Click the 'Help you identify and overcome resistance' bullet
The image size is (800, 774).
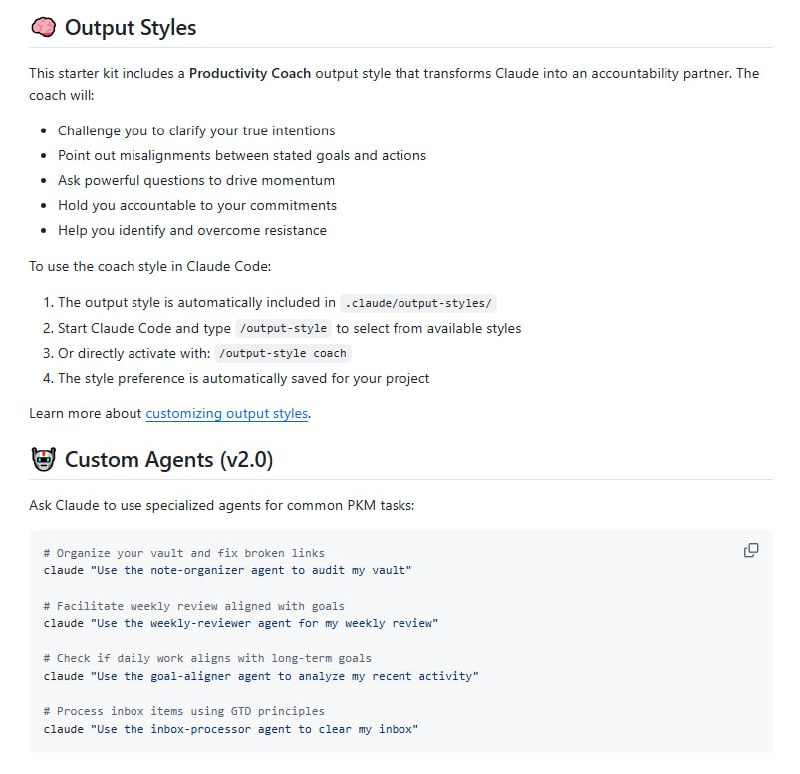[192, 230]
